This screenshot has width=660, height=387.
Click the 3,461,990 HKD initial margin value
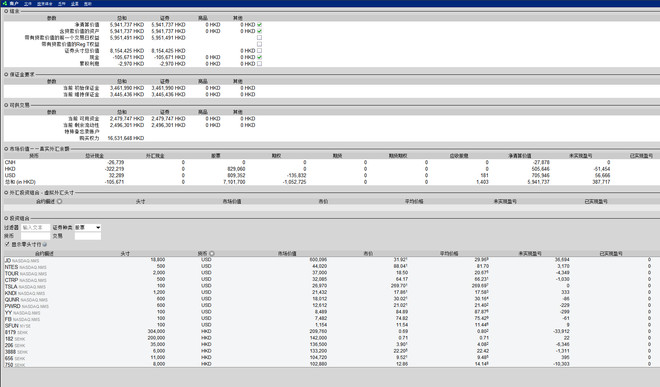pyautogui.click(x=127, y=88)
